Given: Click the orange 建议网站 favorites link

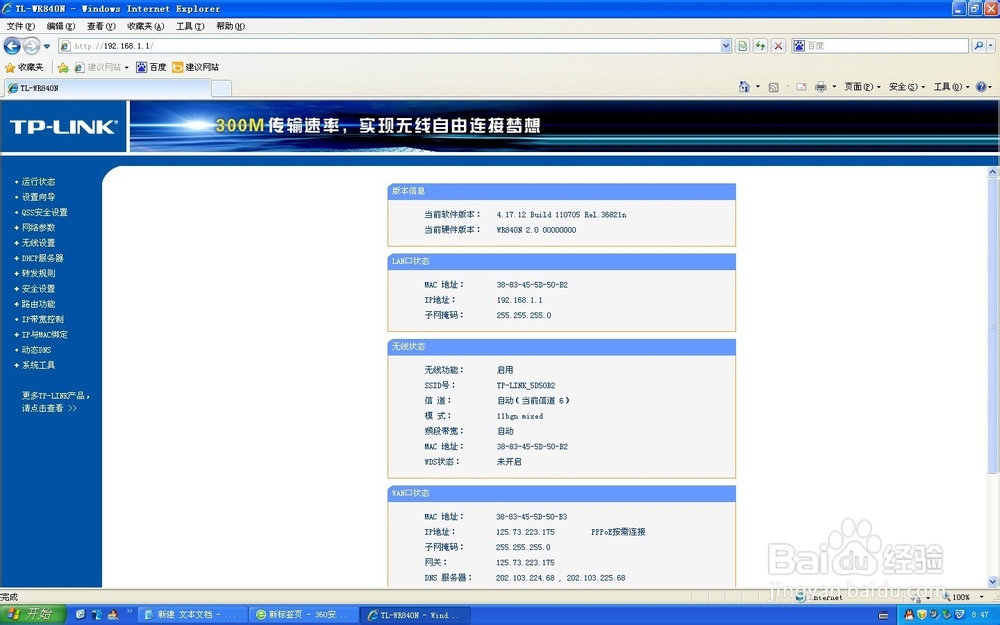Looking at the screenshot, I should click(x=196, y=67).
